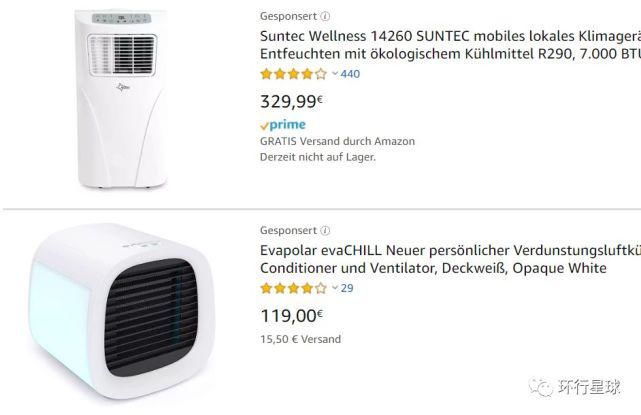
Task: Open the 29 reviews link
Action: pos(347,288)
